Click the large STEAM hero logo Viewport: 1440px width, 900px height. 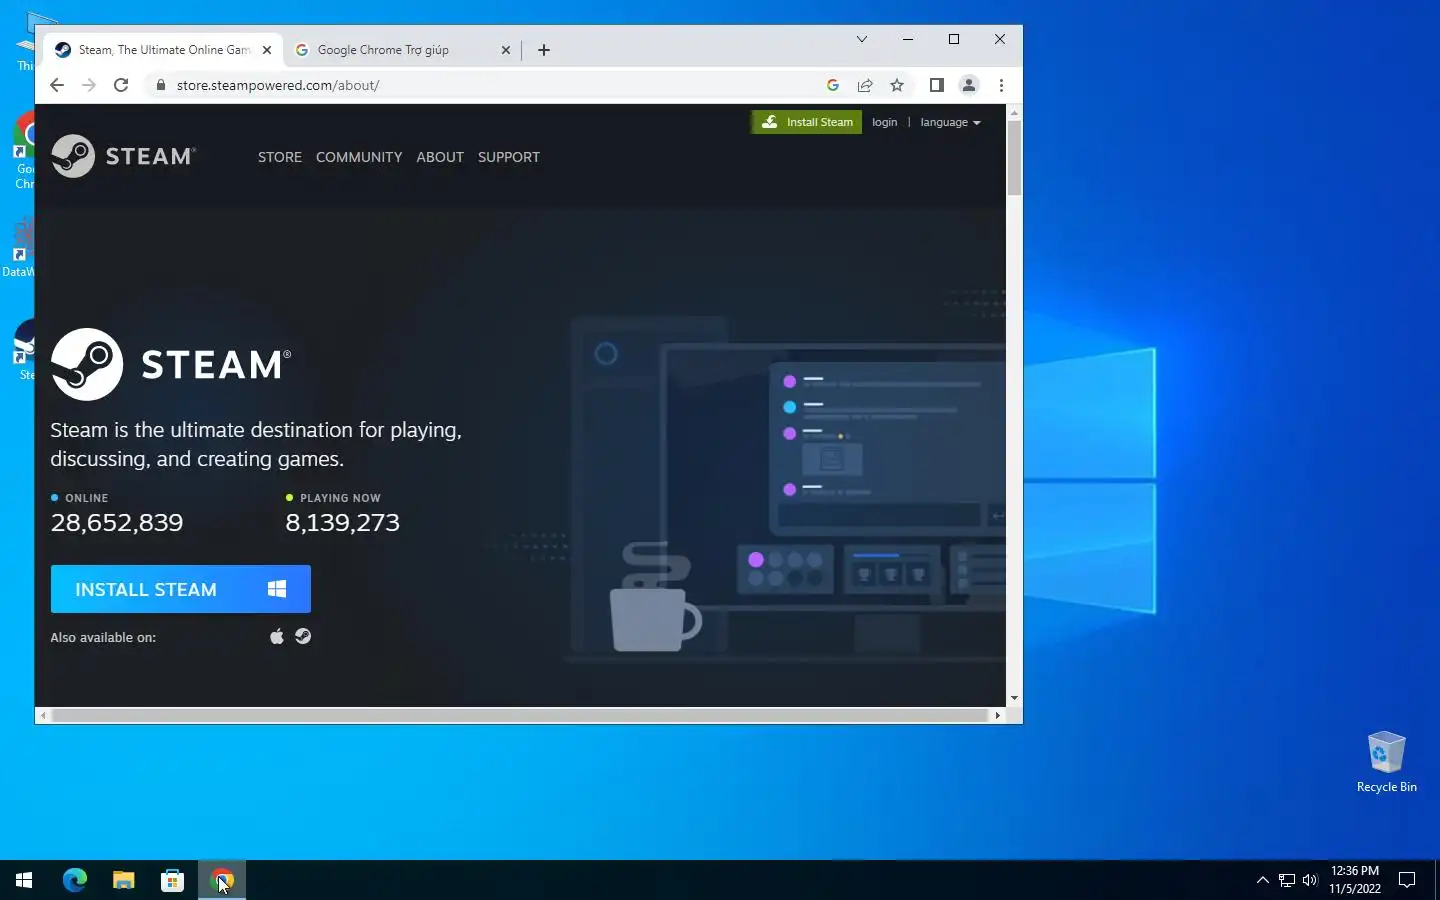point(171,364)
